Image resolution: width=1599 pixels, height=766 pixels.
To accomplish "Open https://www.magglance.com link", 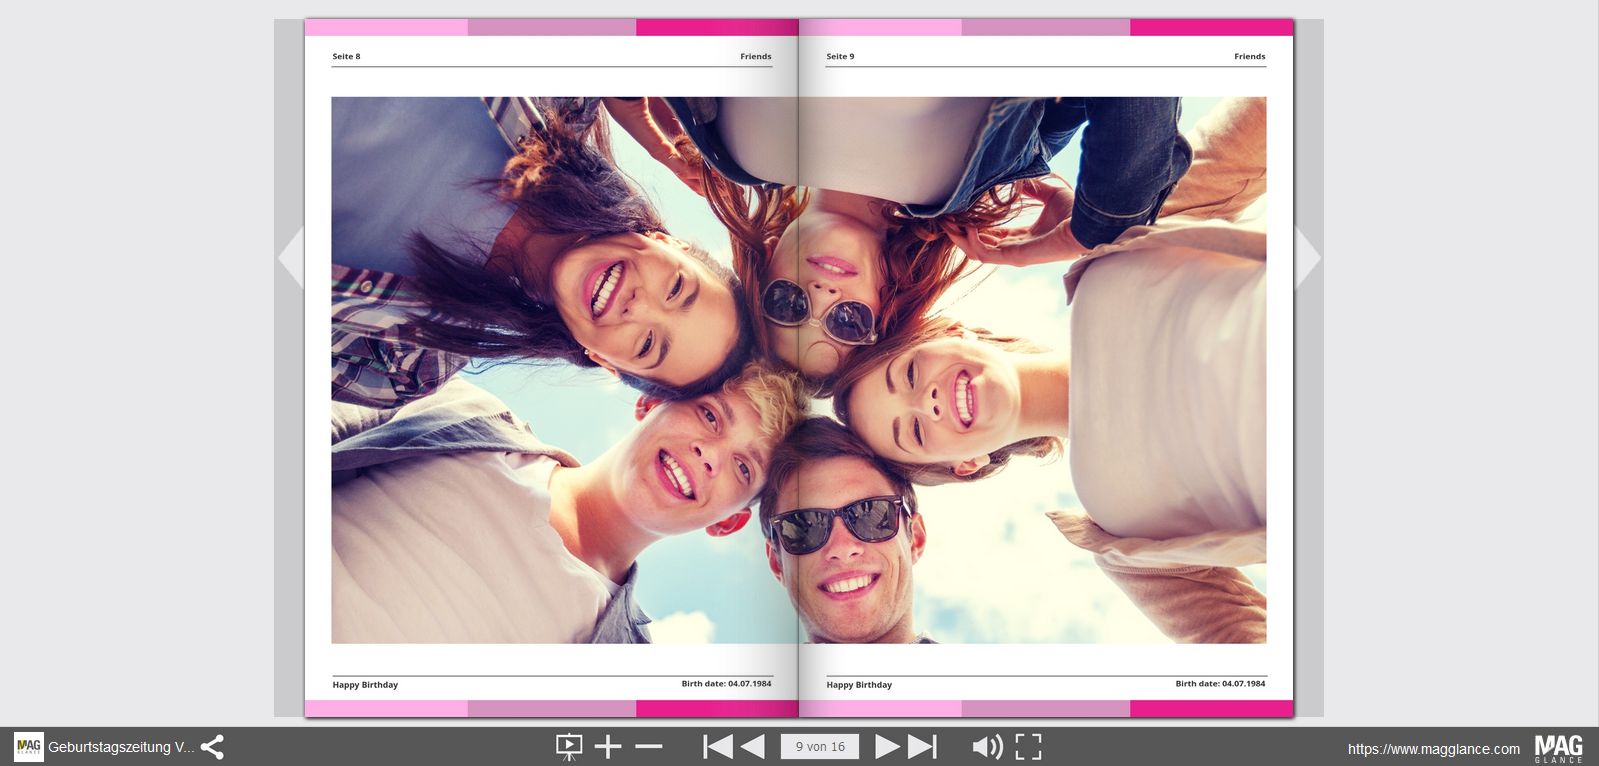I will click(x=1433, y=749).
